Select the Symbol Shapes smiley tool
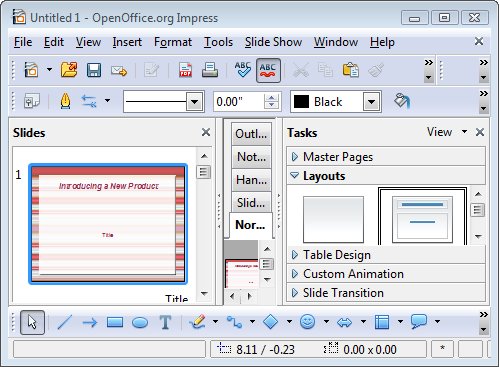This screenshot has height=367, width=499. click(x=307, y=322)
